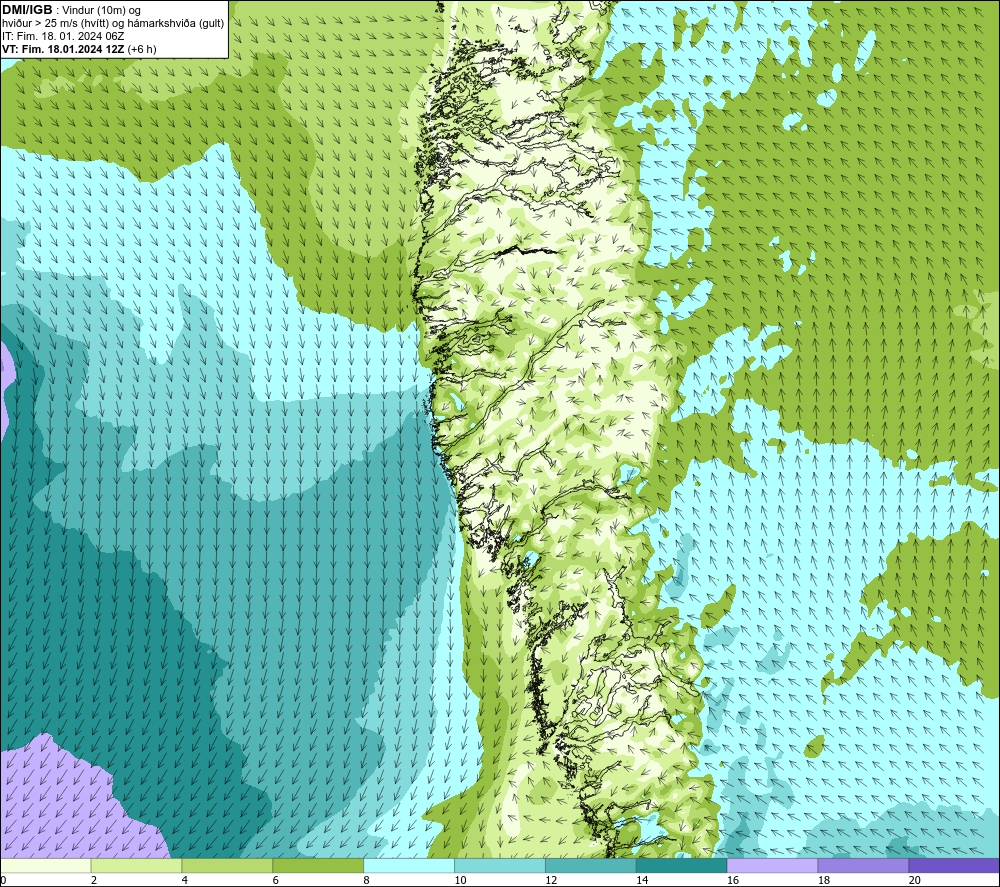
Task: Click the 'DMI/IGB : Vindur (10m) og' title line
Action: [x=71, y=10]
